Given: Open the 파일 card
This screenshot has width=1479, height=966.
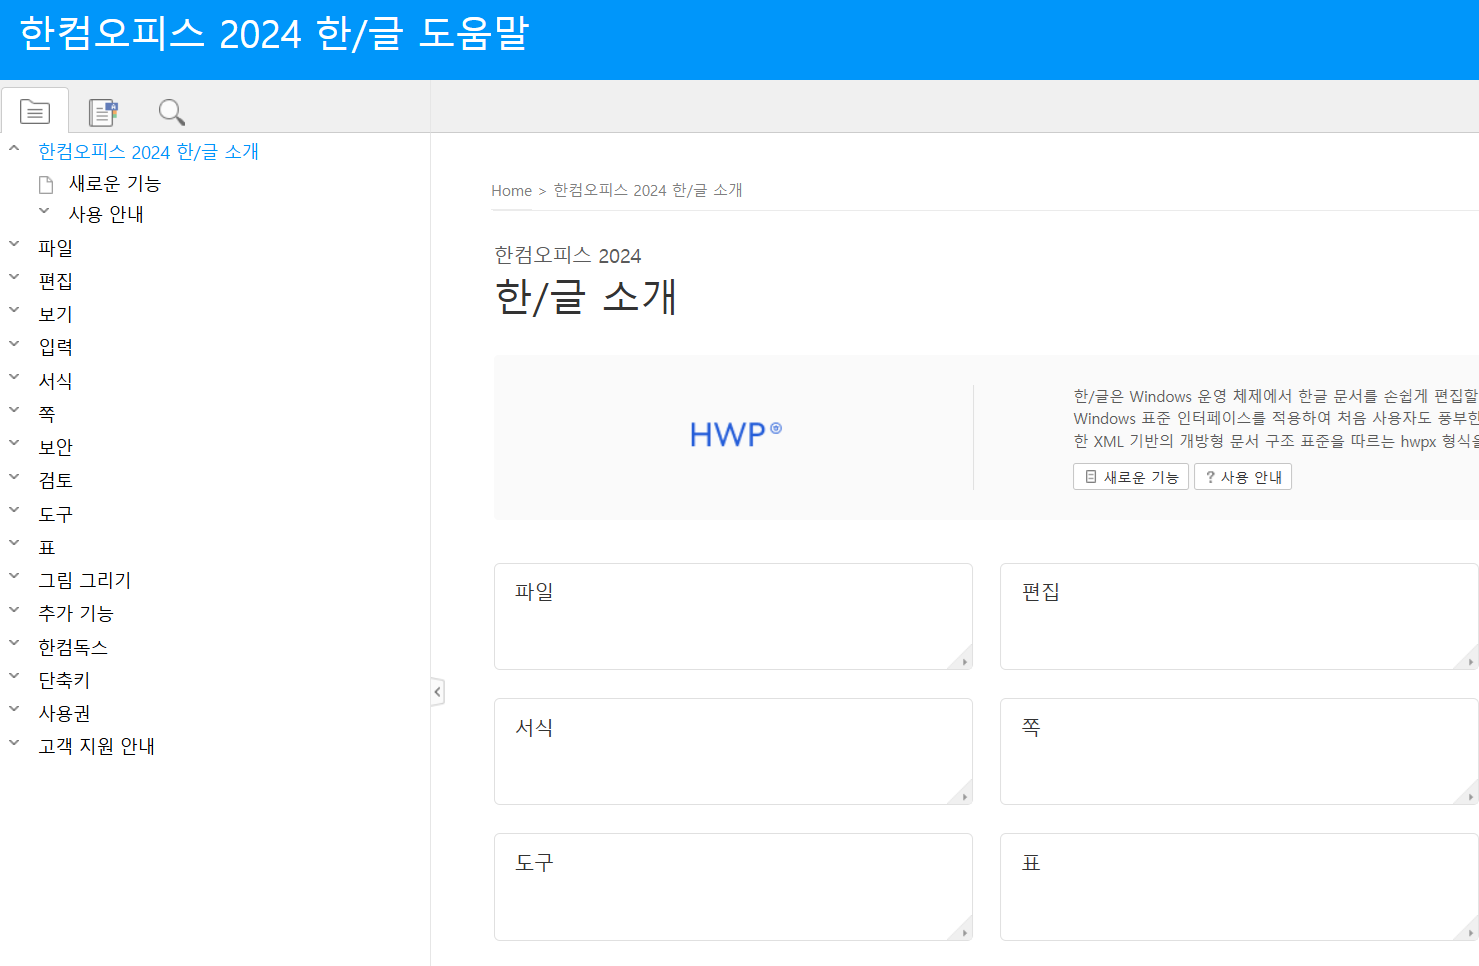Looking at the screenshot, I should [x=733, y=616].
